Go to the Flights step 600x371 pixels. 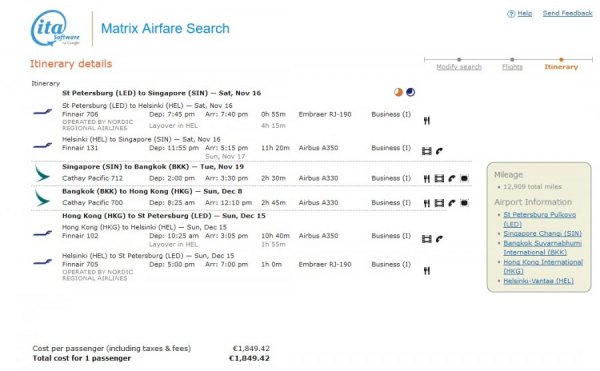[512, 67]
